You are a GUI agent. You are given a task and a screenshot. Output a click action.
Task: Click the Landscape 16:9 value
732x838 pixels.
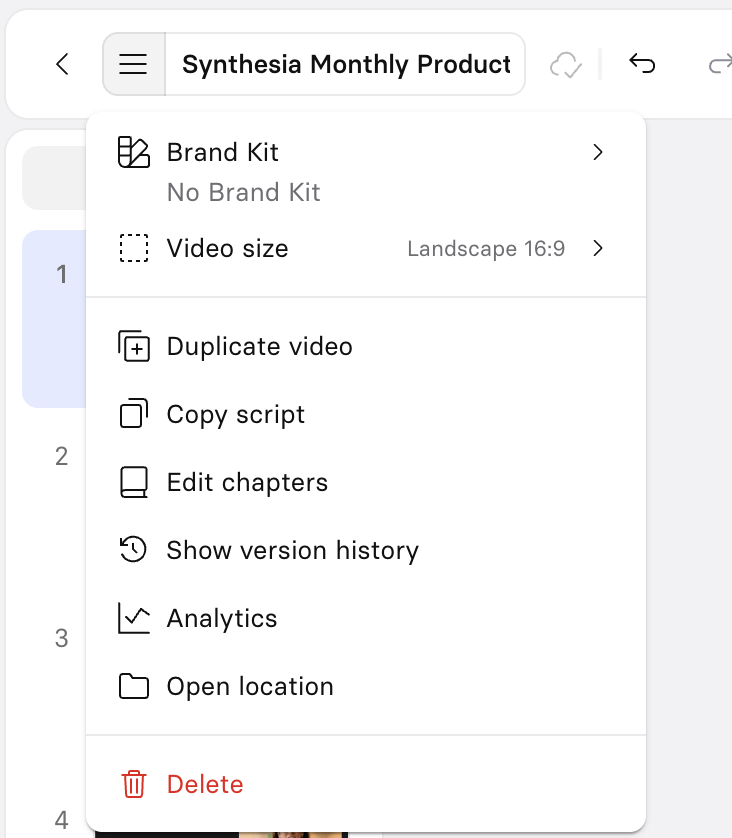pyautogui.click(x=486, y=249)
